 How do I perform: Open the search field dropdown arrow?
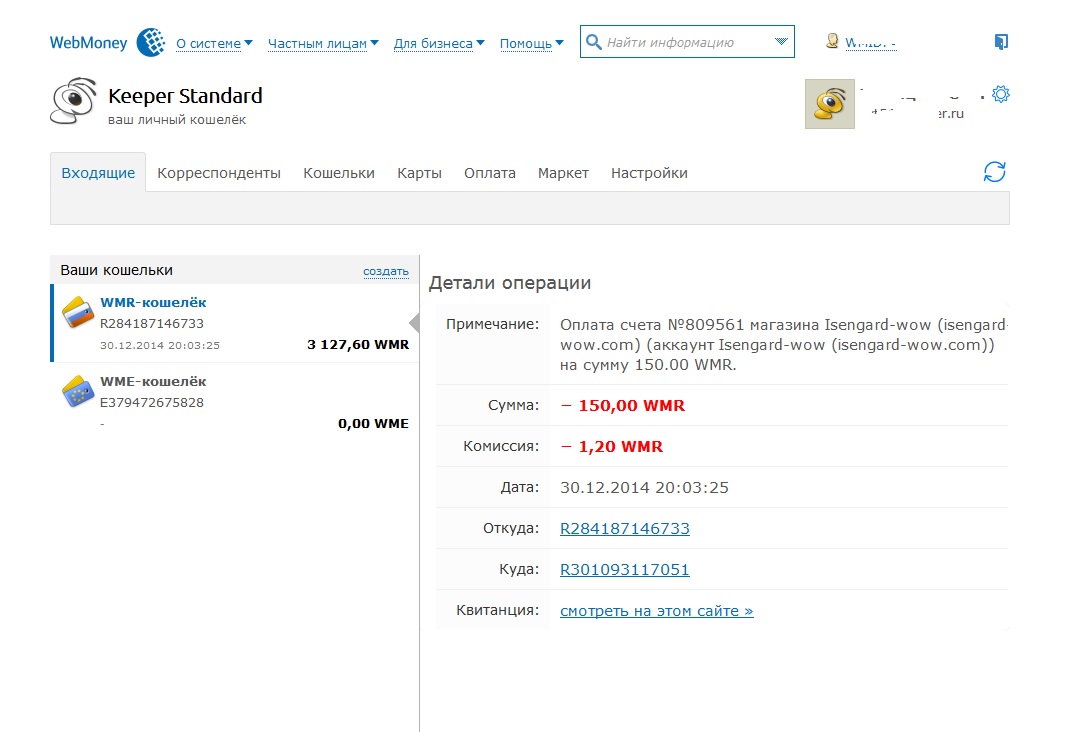tap(781, 41)
